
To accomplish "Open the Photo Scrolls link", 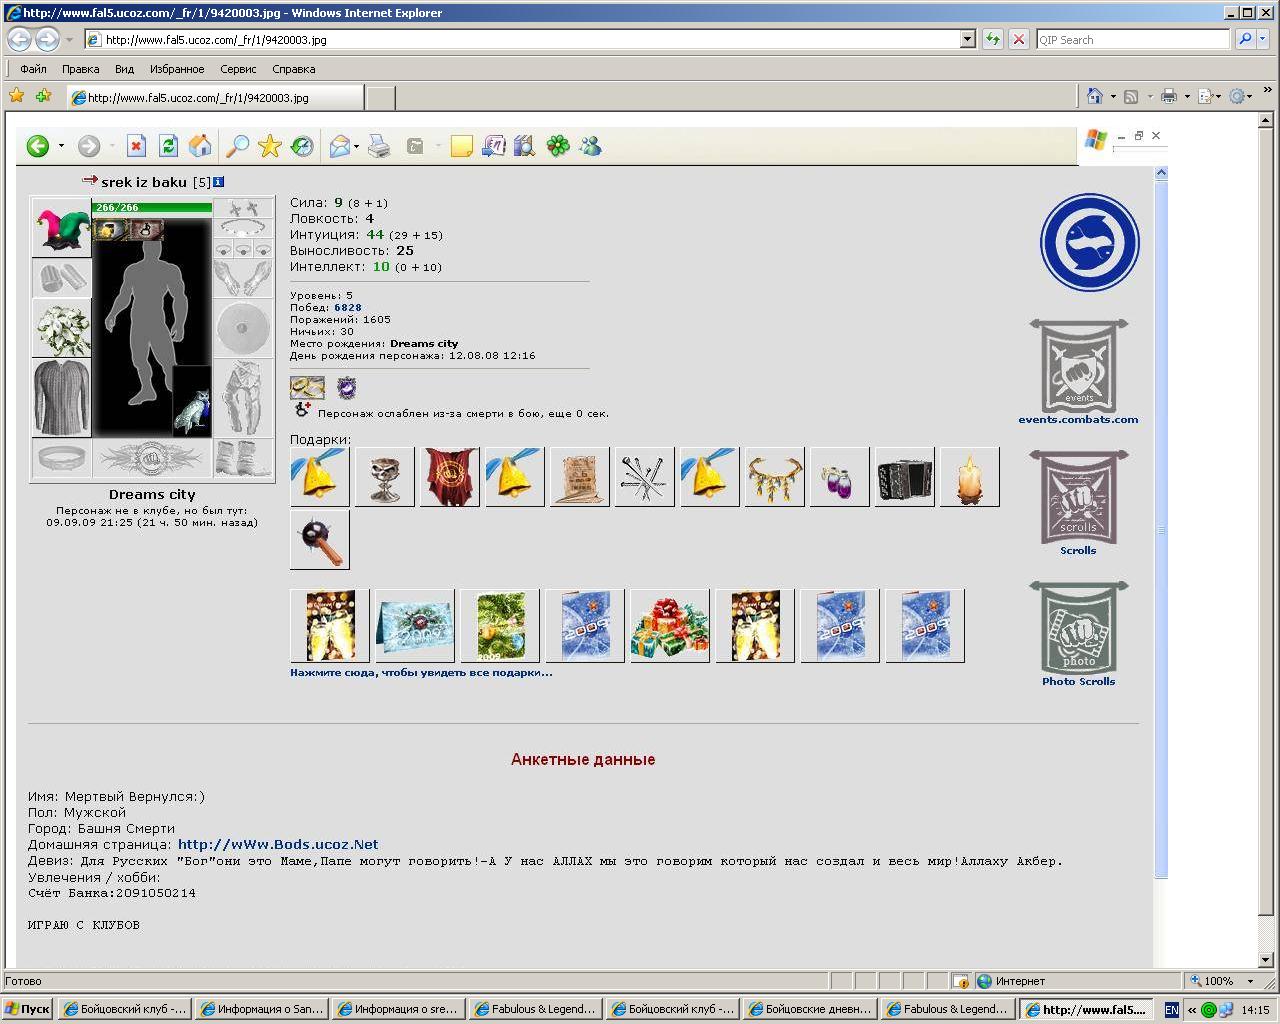I will coord(1078,682).
